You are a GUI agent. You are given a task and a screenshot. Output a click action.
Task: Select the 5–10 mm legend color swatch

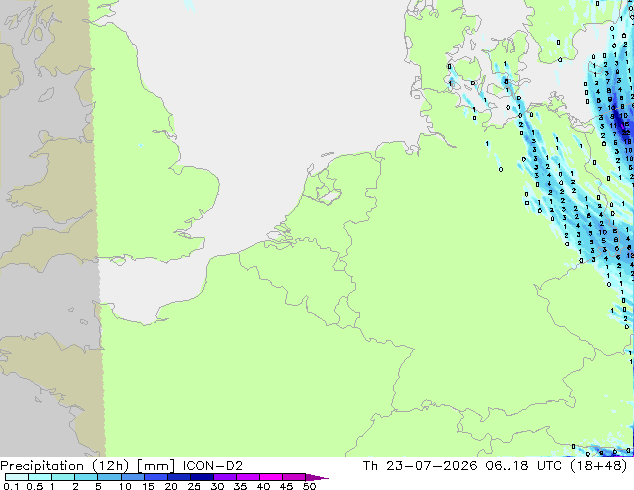(109, 477)
